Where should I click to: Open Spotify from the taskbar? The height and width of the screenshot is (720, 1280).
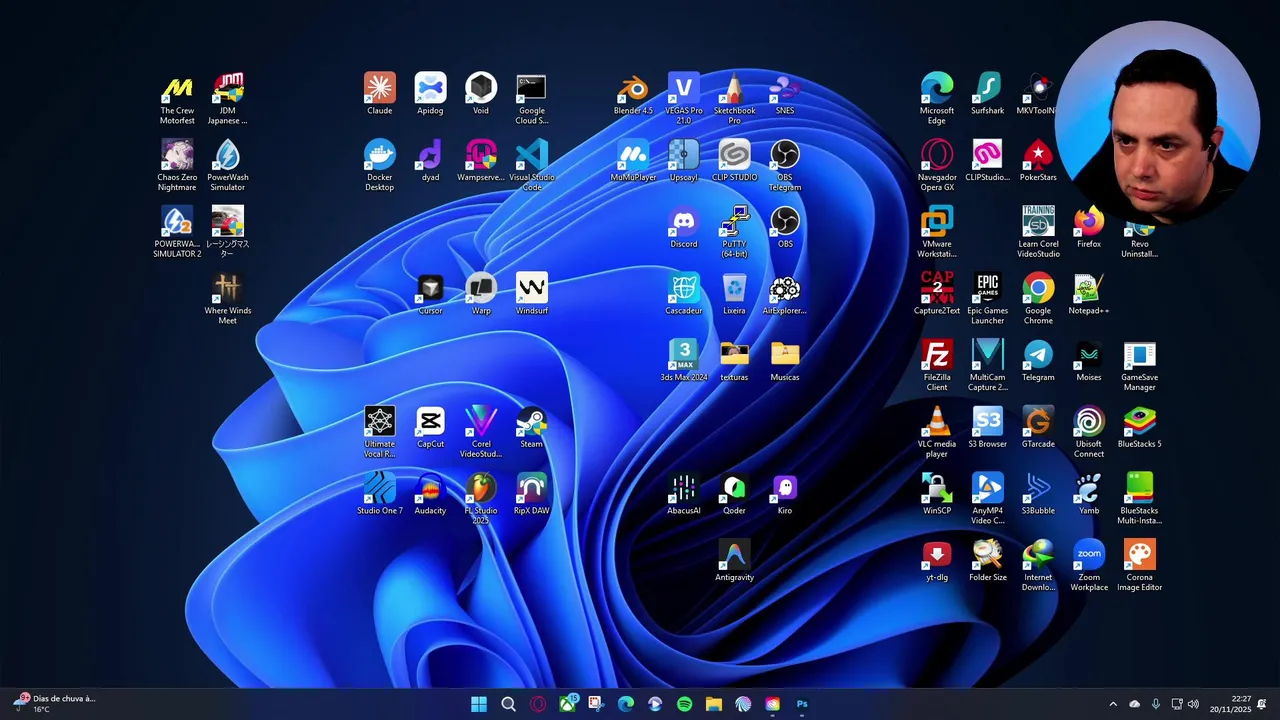coord(684,704)
